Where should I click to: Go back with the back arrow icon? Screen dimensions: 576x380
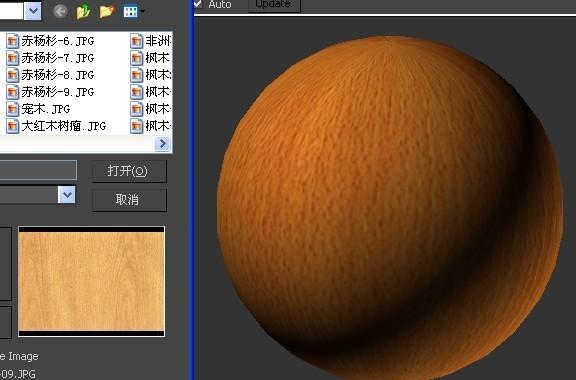pyautogui.click(x=60, y=11)
